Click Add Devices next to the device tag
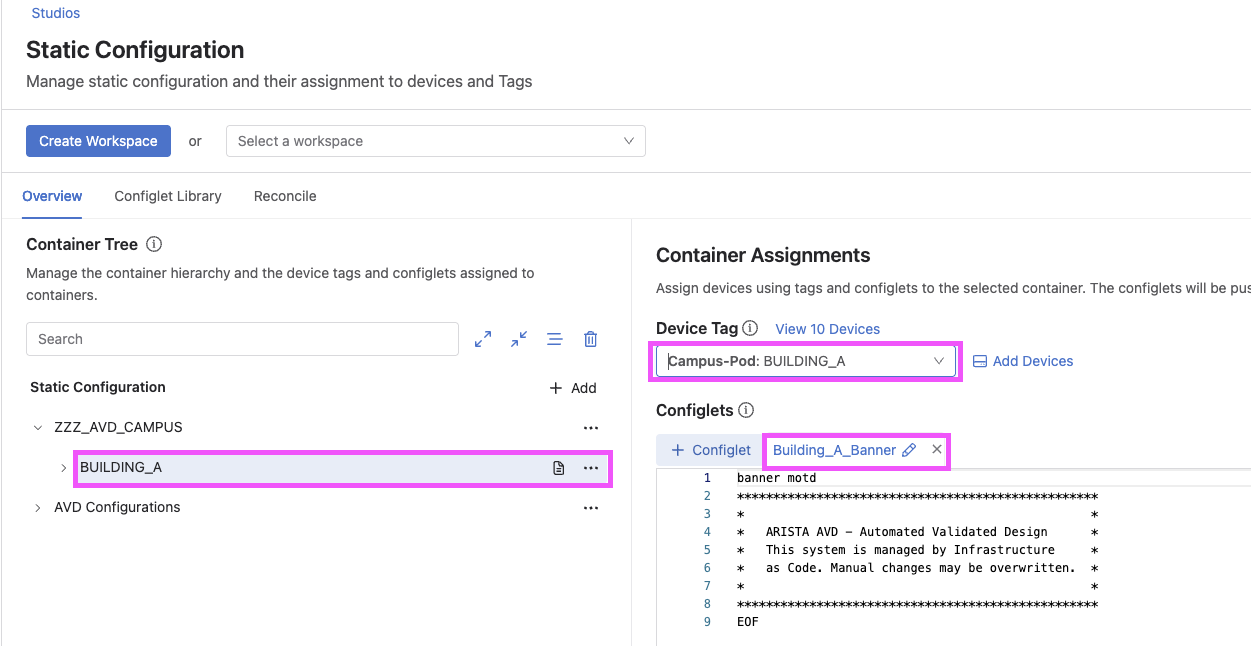The image size is (1251, 646). point(1023,360)
